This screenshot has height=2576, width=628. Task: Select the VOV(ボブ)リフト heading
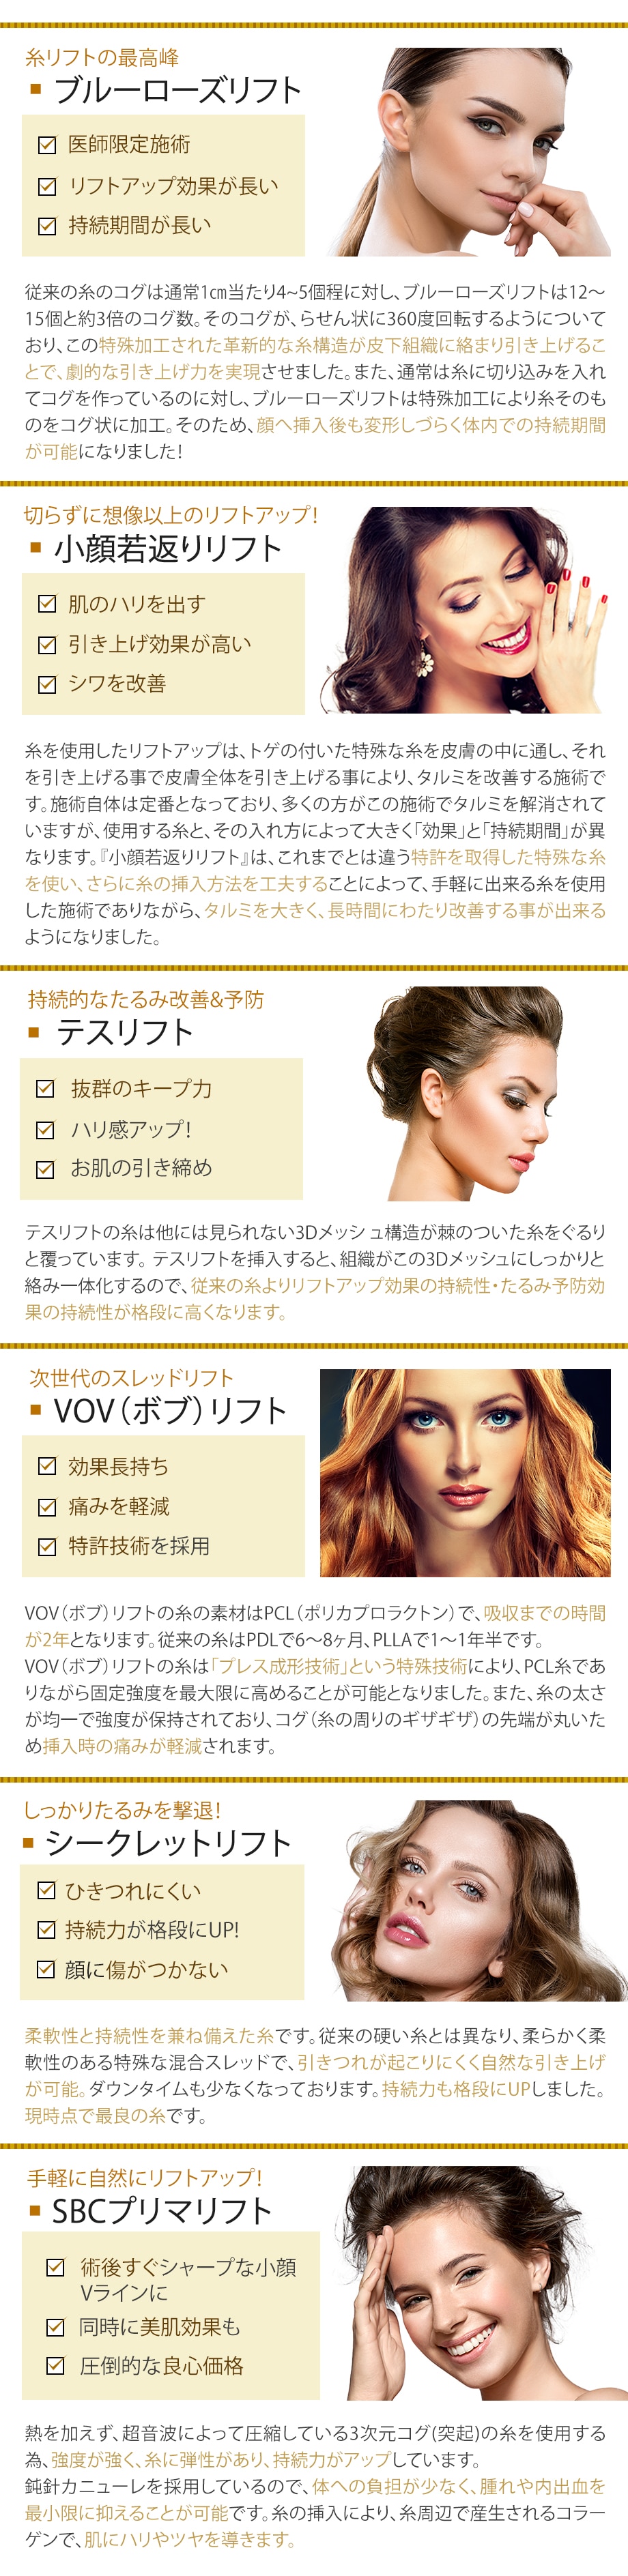coord(169,1410)
